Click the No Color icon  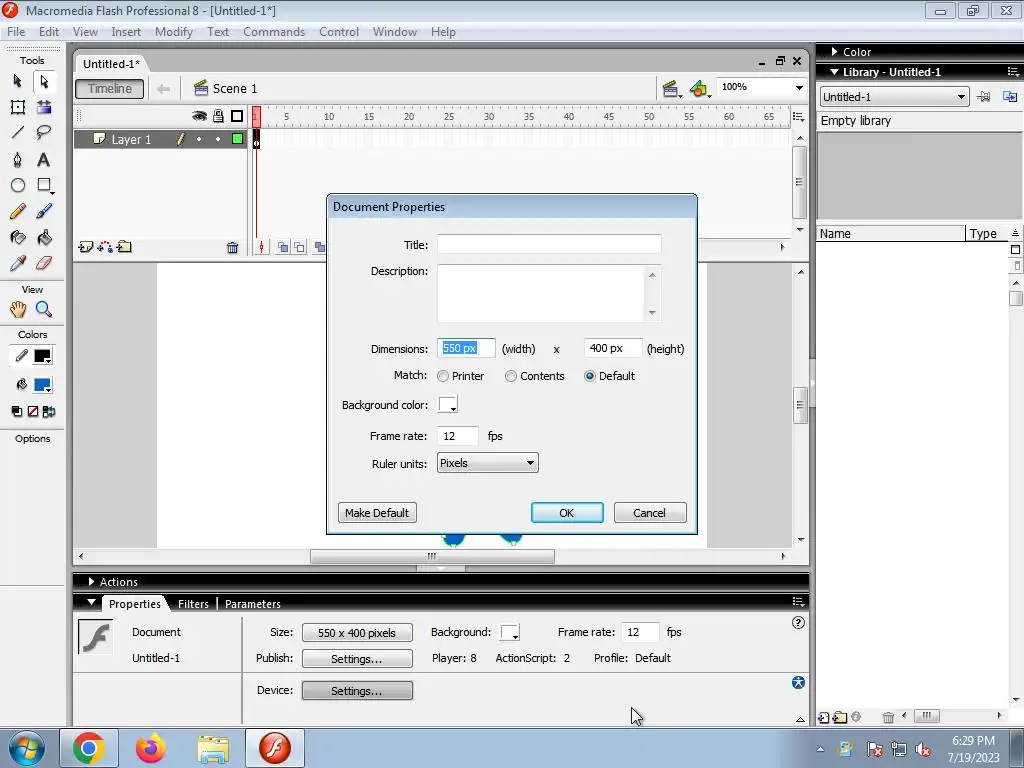tap(33, 411)
